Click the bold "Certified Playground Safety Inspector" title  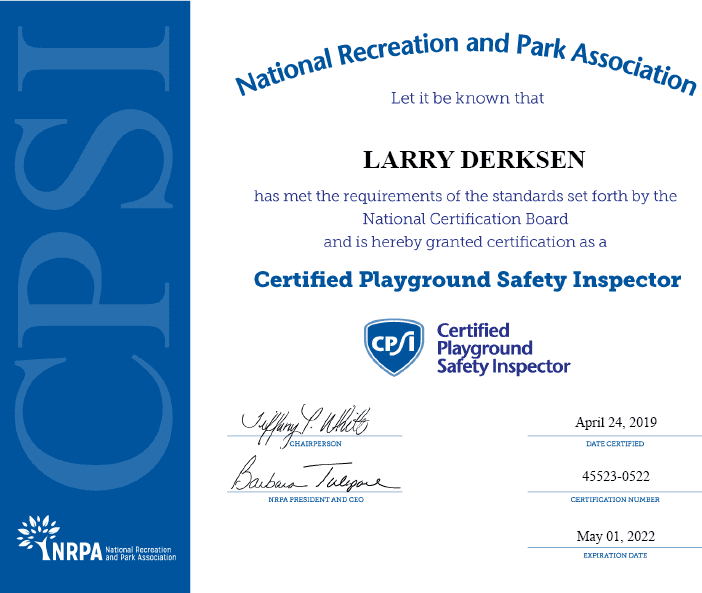tap(467, 280)
